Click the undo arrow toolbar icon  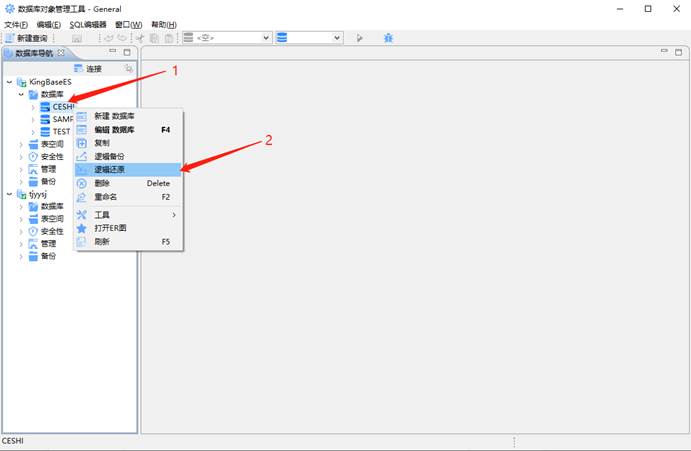(x=109, y=38)
